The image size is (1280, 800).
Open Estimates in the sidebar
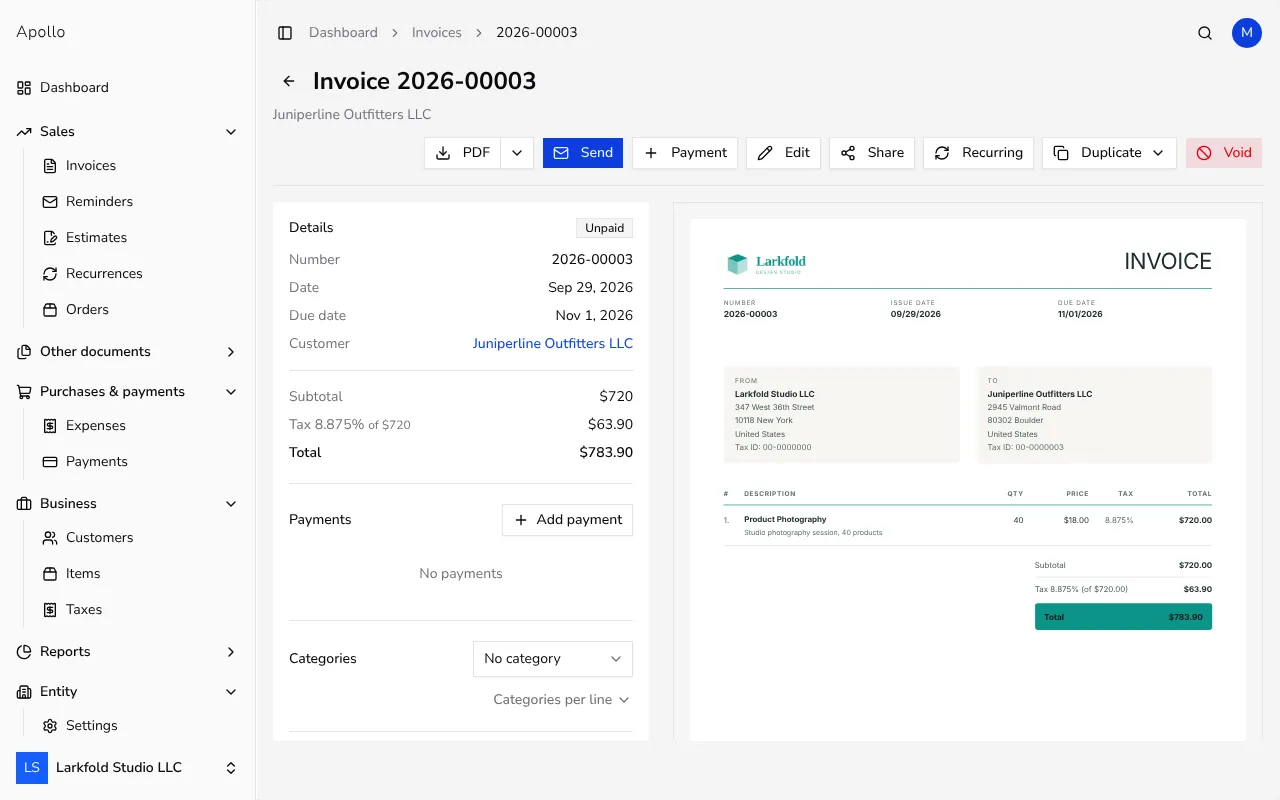(140, 238)
